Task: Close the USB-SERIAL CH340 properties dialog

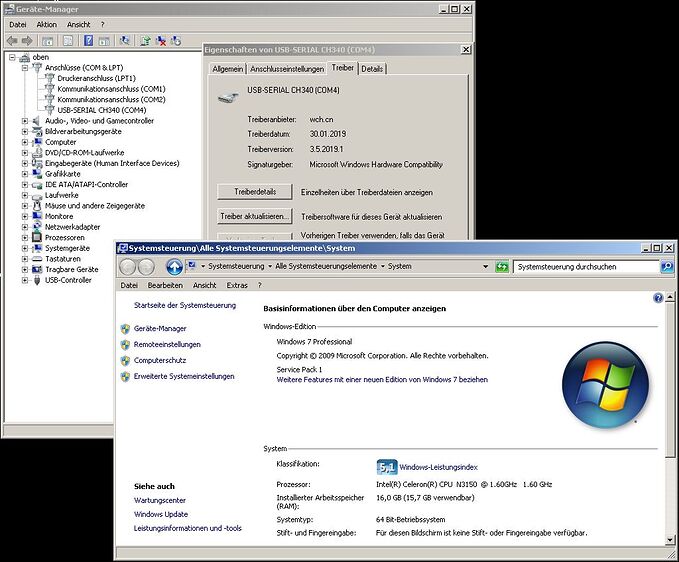Action: pos(466,49)
